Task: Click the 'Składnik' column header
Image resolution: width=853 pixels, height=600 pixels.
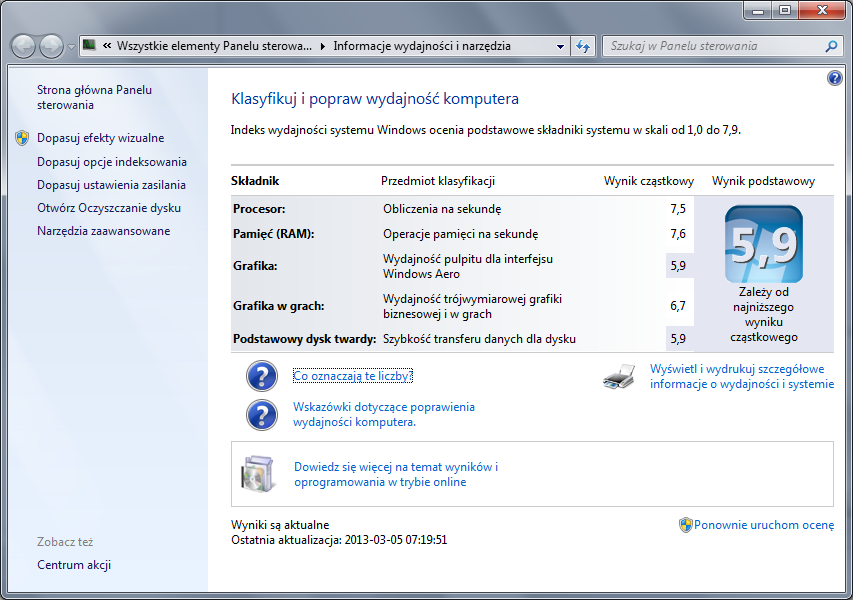Action: tap(255, 181)
